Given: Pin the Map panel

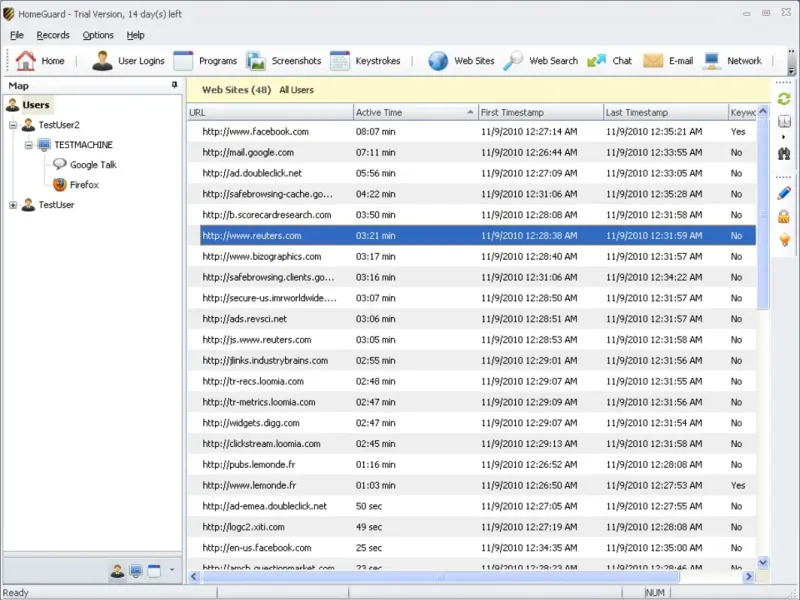Looking at the screenshot, I should point(175,86).
